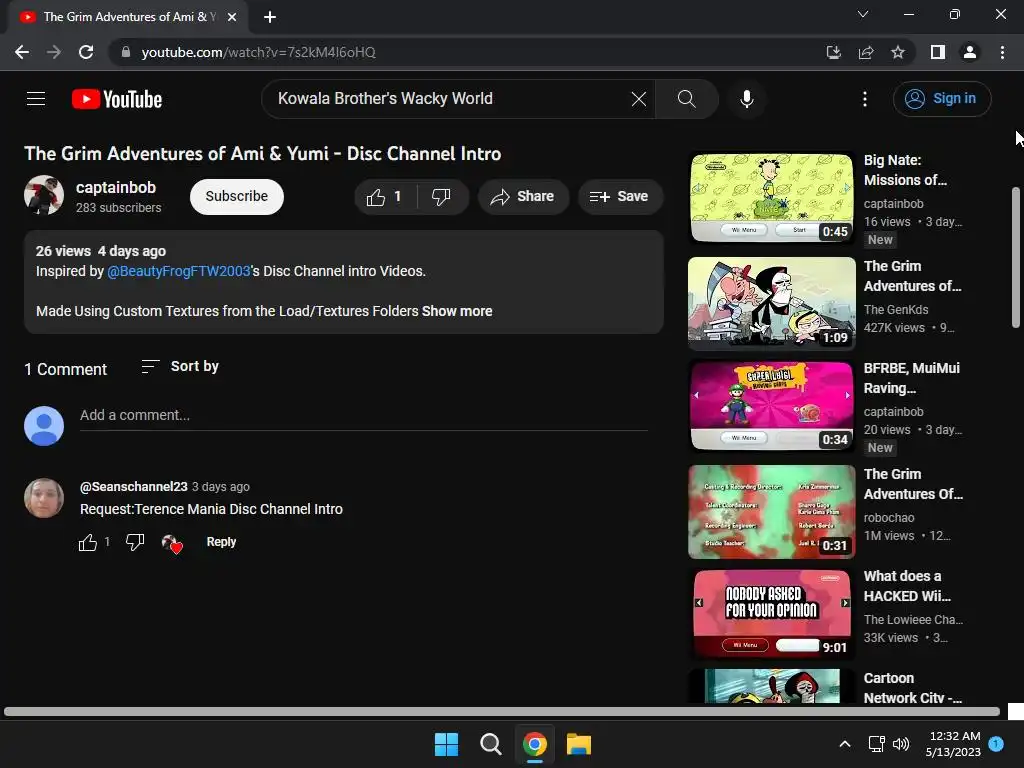Dislike the video
Viewport: 1024px width, 768px height.
pyautogui.click(x=442, y=197)
